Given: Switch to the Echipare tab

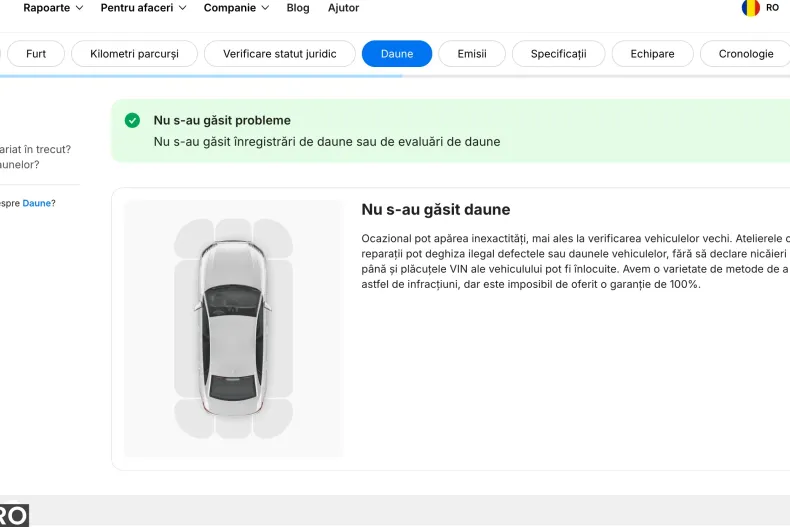Looking at the screenshot, I should 652,54.
